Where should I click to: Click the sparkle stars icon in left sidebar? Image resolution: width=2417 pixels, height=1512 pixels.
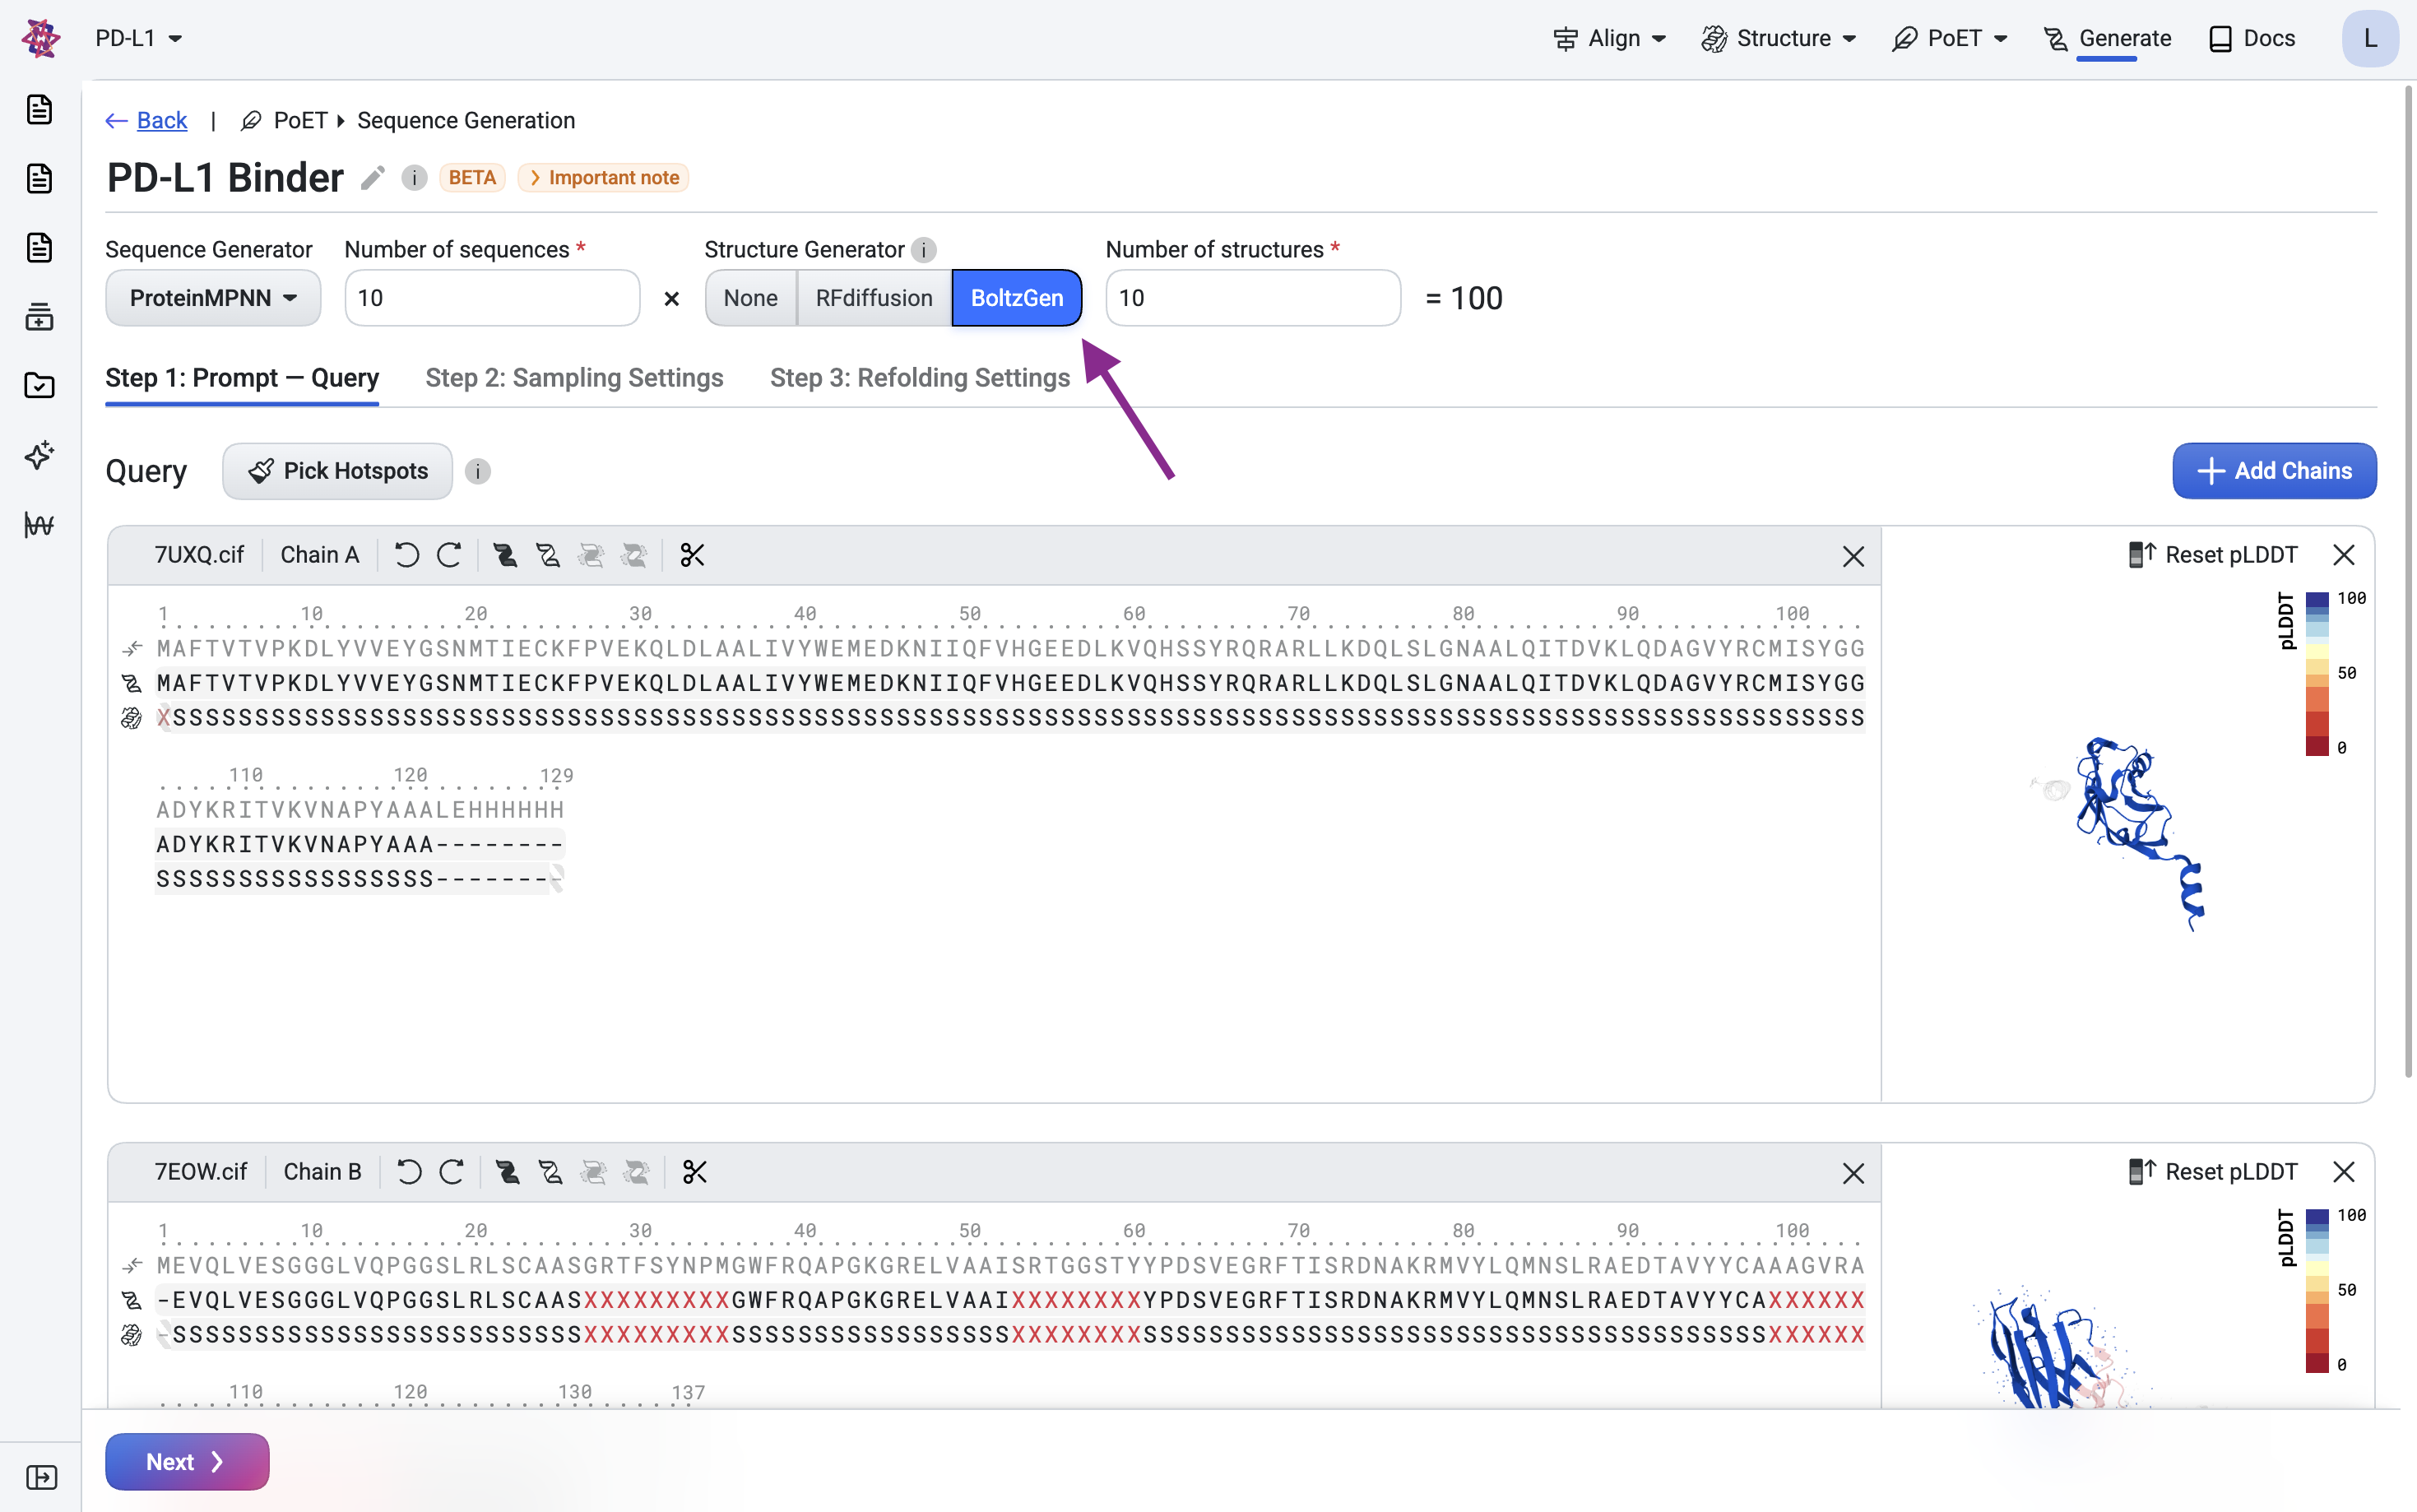[39, 455]
